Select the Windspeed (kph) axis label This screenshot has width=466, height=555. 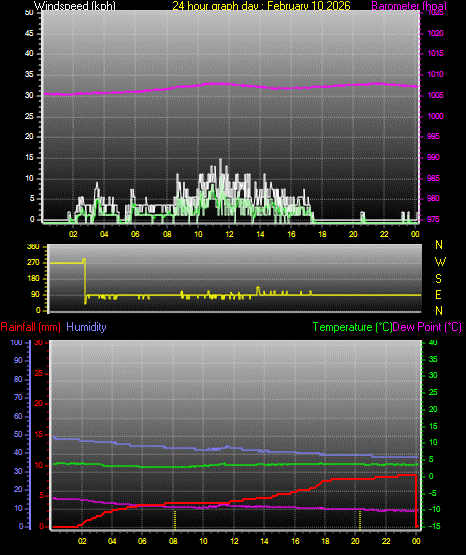[x=75, y=6]
